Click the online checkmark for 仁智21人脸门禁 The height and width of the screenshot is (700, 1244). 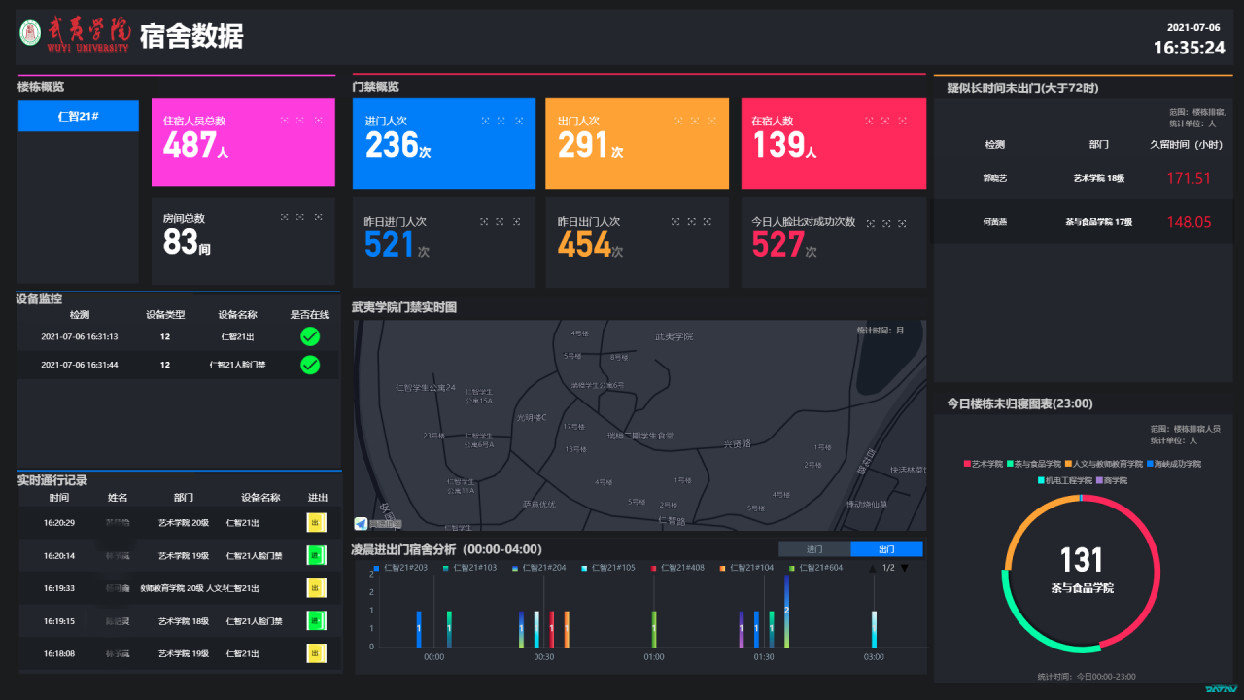(x=310, y=365)
